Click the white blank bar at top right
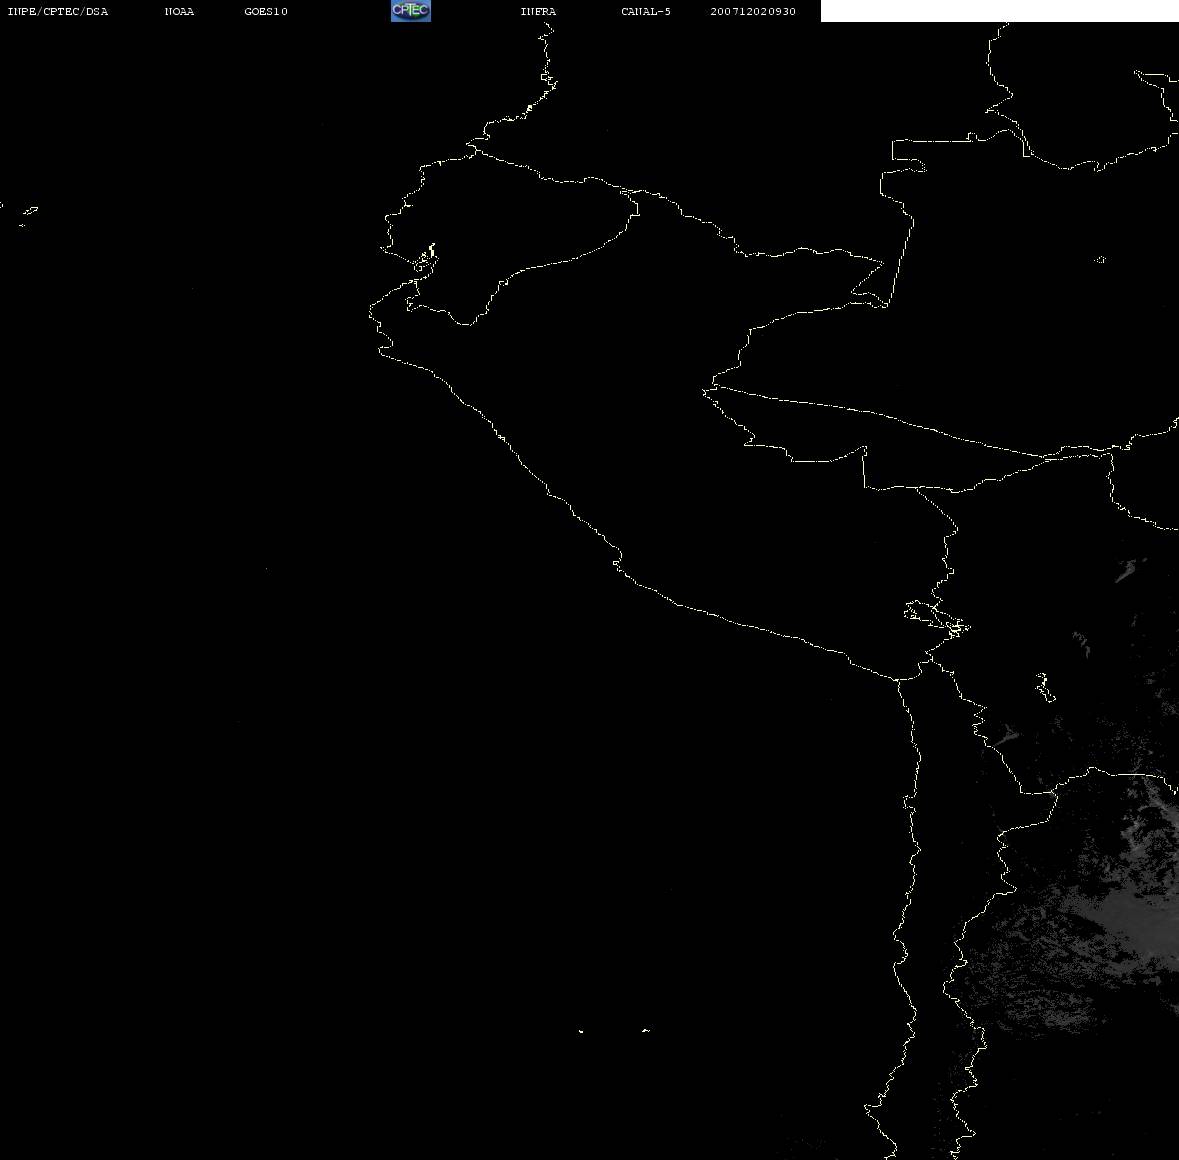This screenshot has height=1160, width=1179. point(999,11)
